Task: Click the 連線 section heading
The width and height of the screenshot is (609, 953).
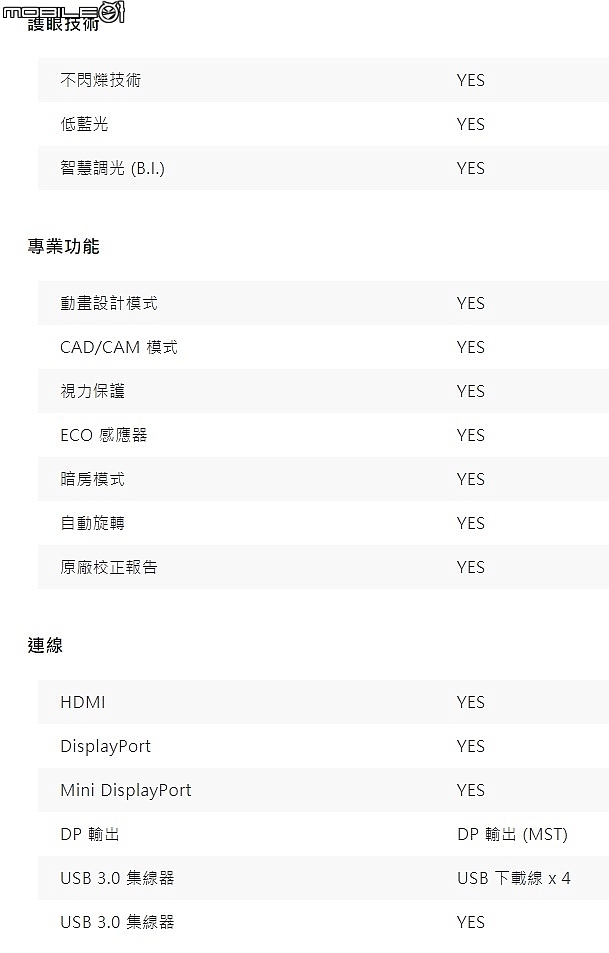Action: [45, 645]
